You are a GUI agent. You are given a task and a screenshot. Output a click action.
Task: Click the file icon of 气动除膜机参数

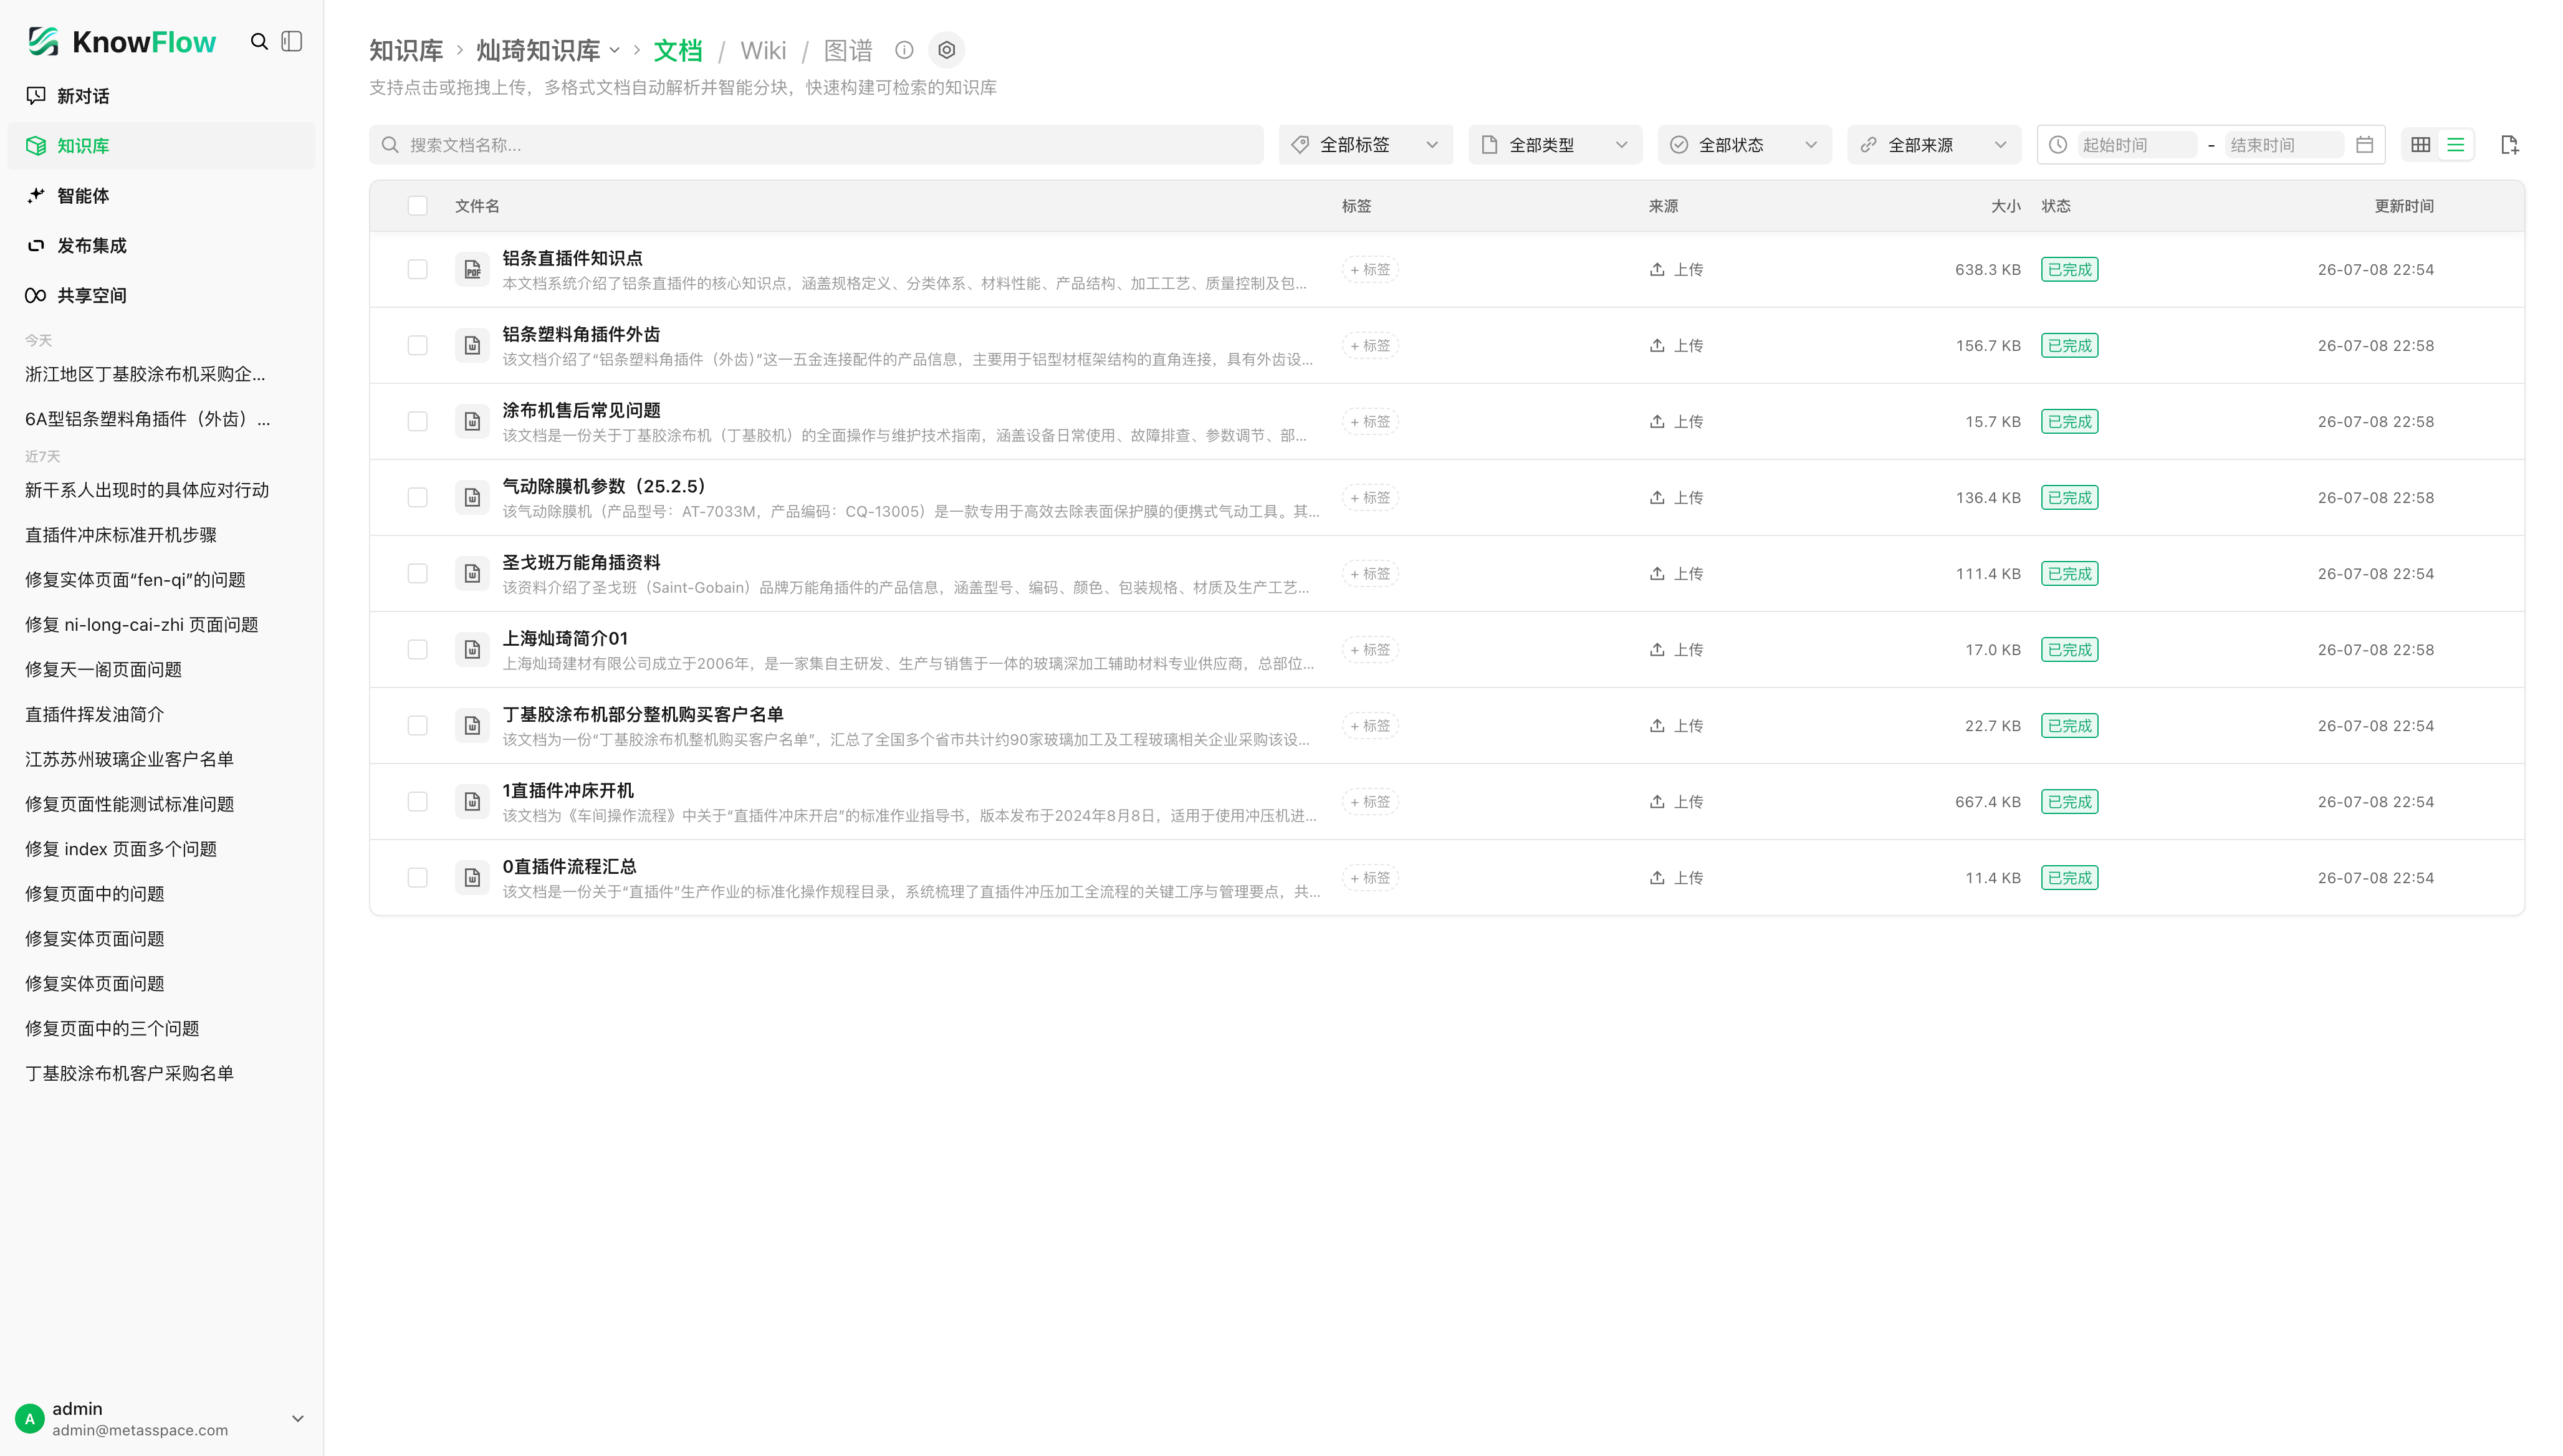(472, 498)
